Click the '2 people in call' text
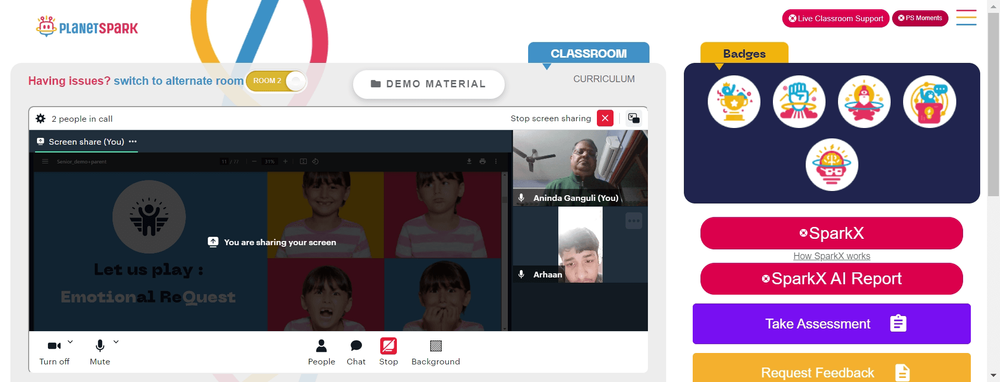Image resolution: width=1000 pixels, height=382 pixels. (82, 119)
